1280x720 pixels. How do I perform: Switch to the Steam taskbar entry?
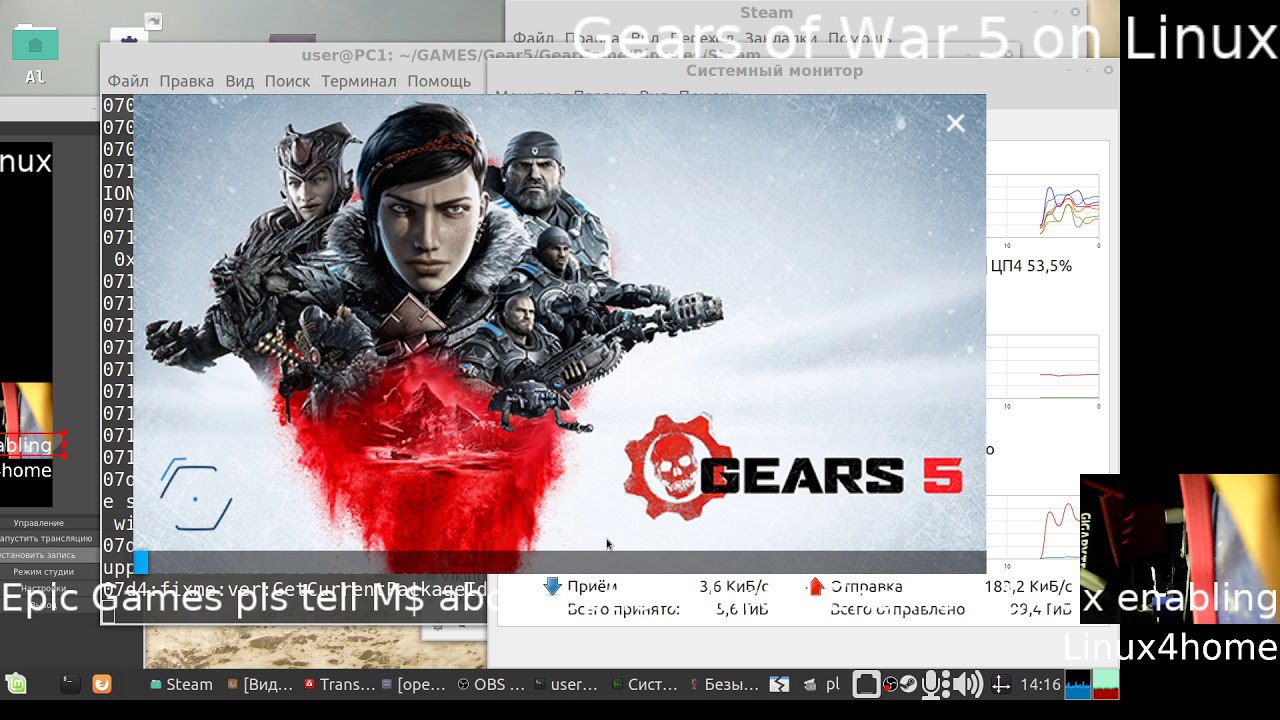(181, 685)
